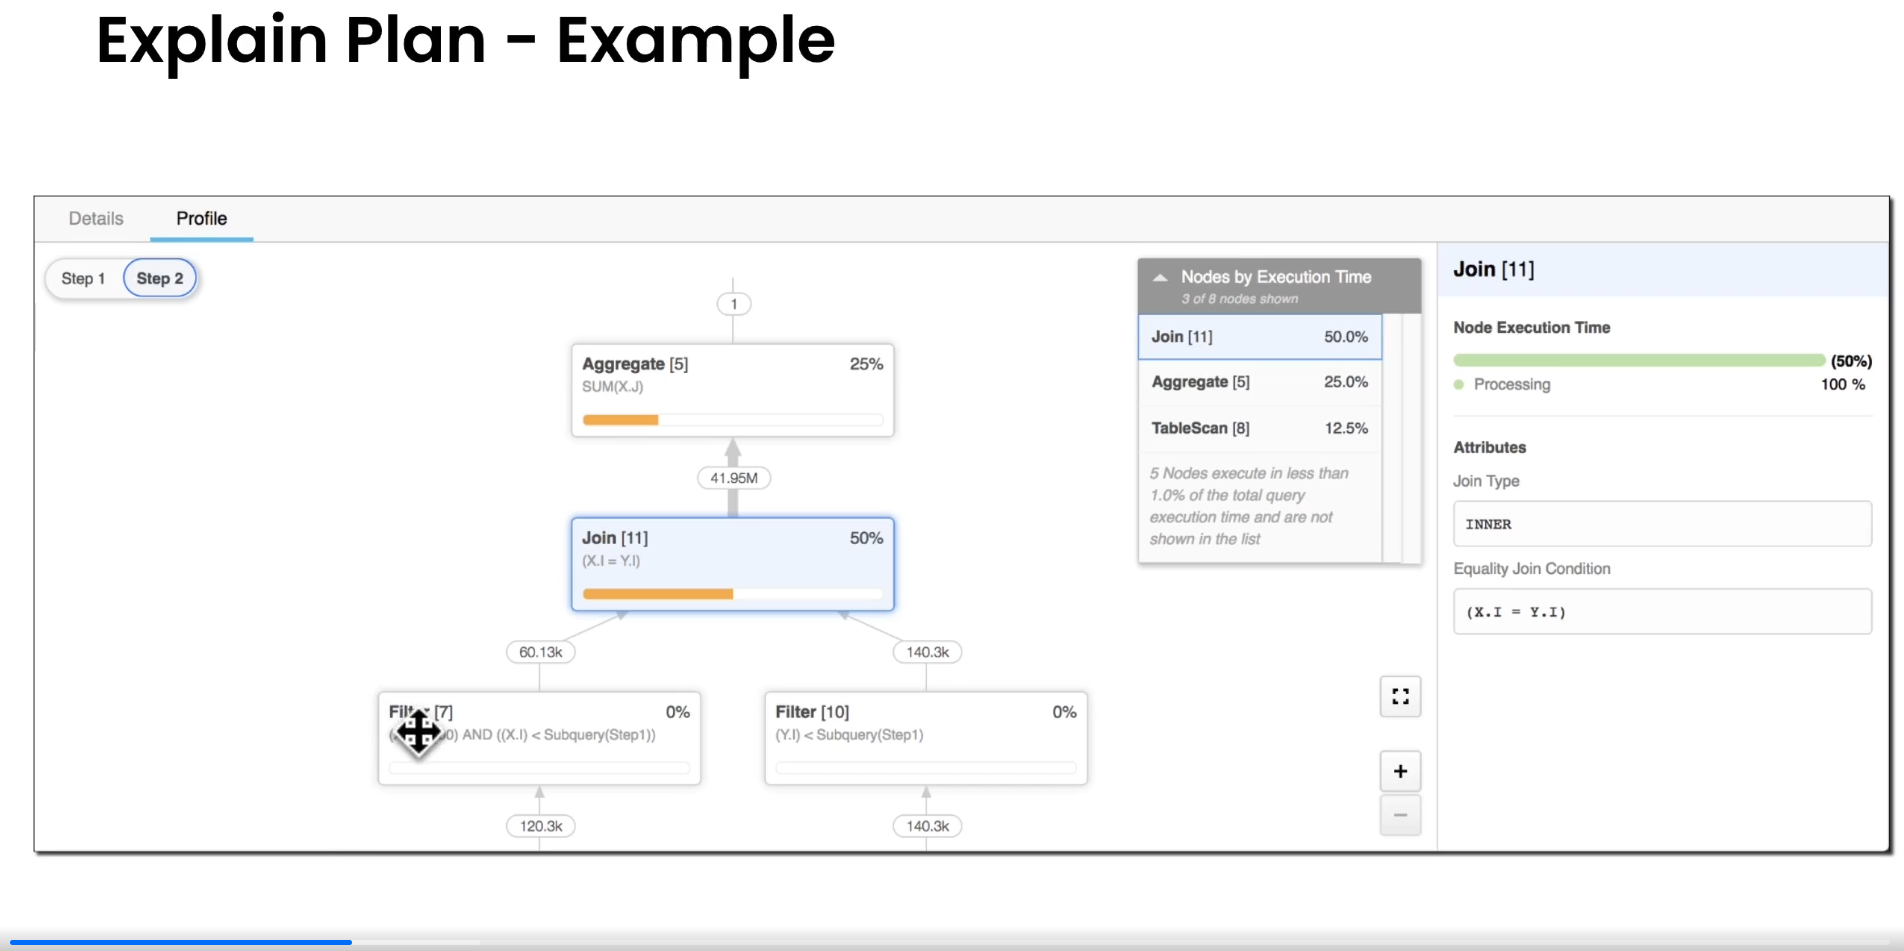Click the Aggregate [5] graph node
This screenshot has width=1904, height=951.
click(732, 390)
